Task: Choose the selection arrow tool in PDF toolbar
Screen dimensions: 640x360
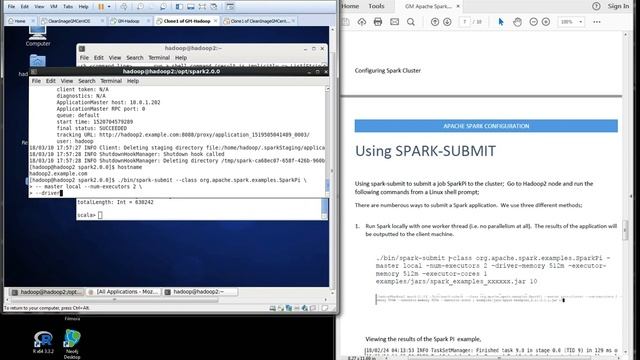Action: [x=501, y=22]
